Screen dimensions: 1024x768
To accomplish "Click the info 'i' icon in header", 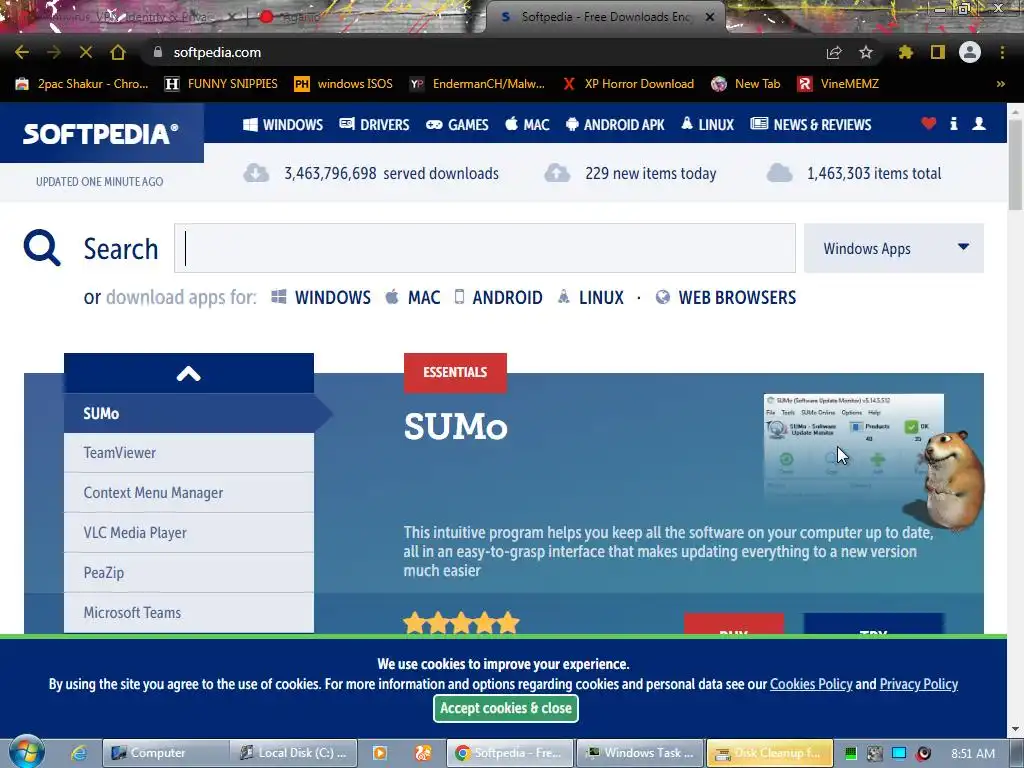I will pos(953,123).
